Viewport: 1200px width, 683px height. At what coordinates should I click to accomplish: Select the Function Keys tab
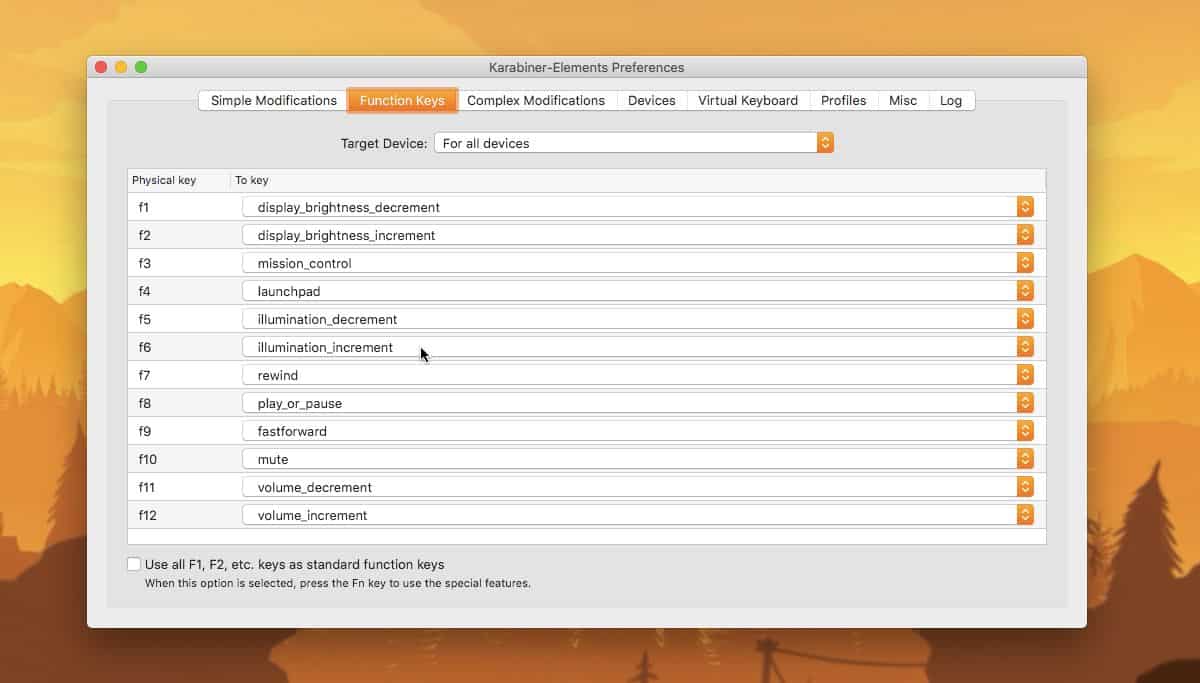click(402, 100)
